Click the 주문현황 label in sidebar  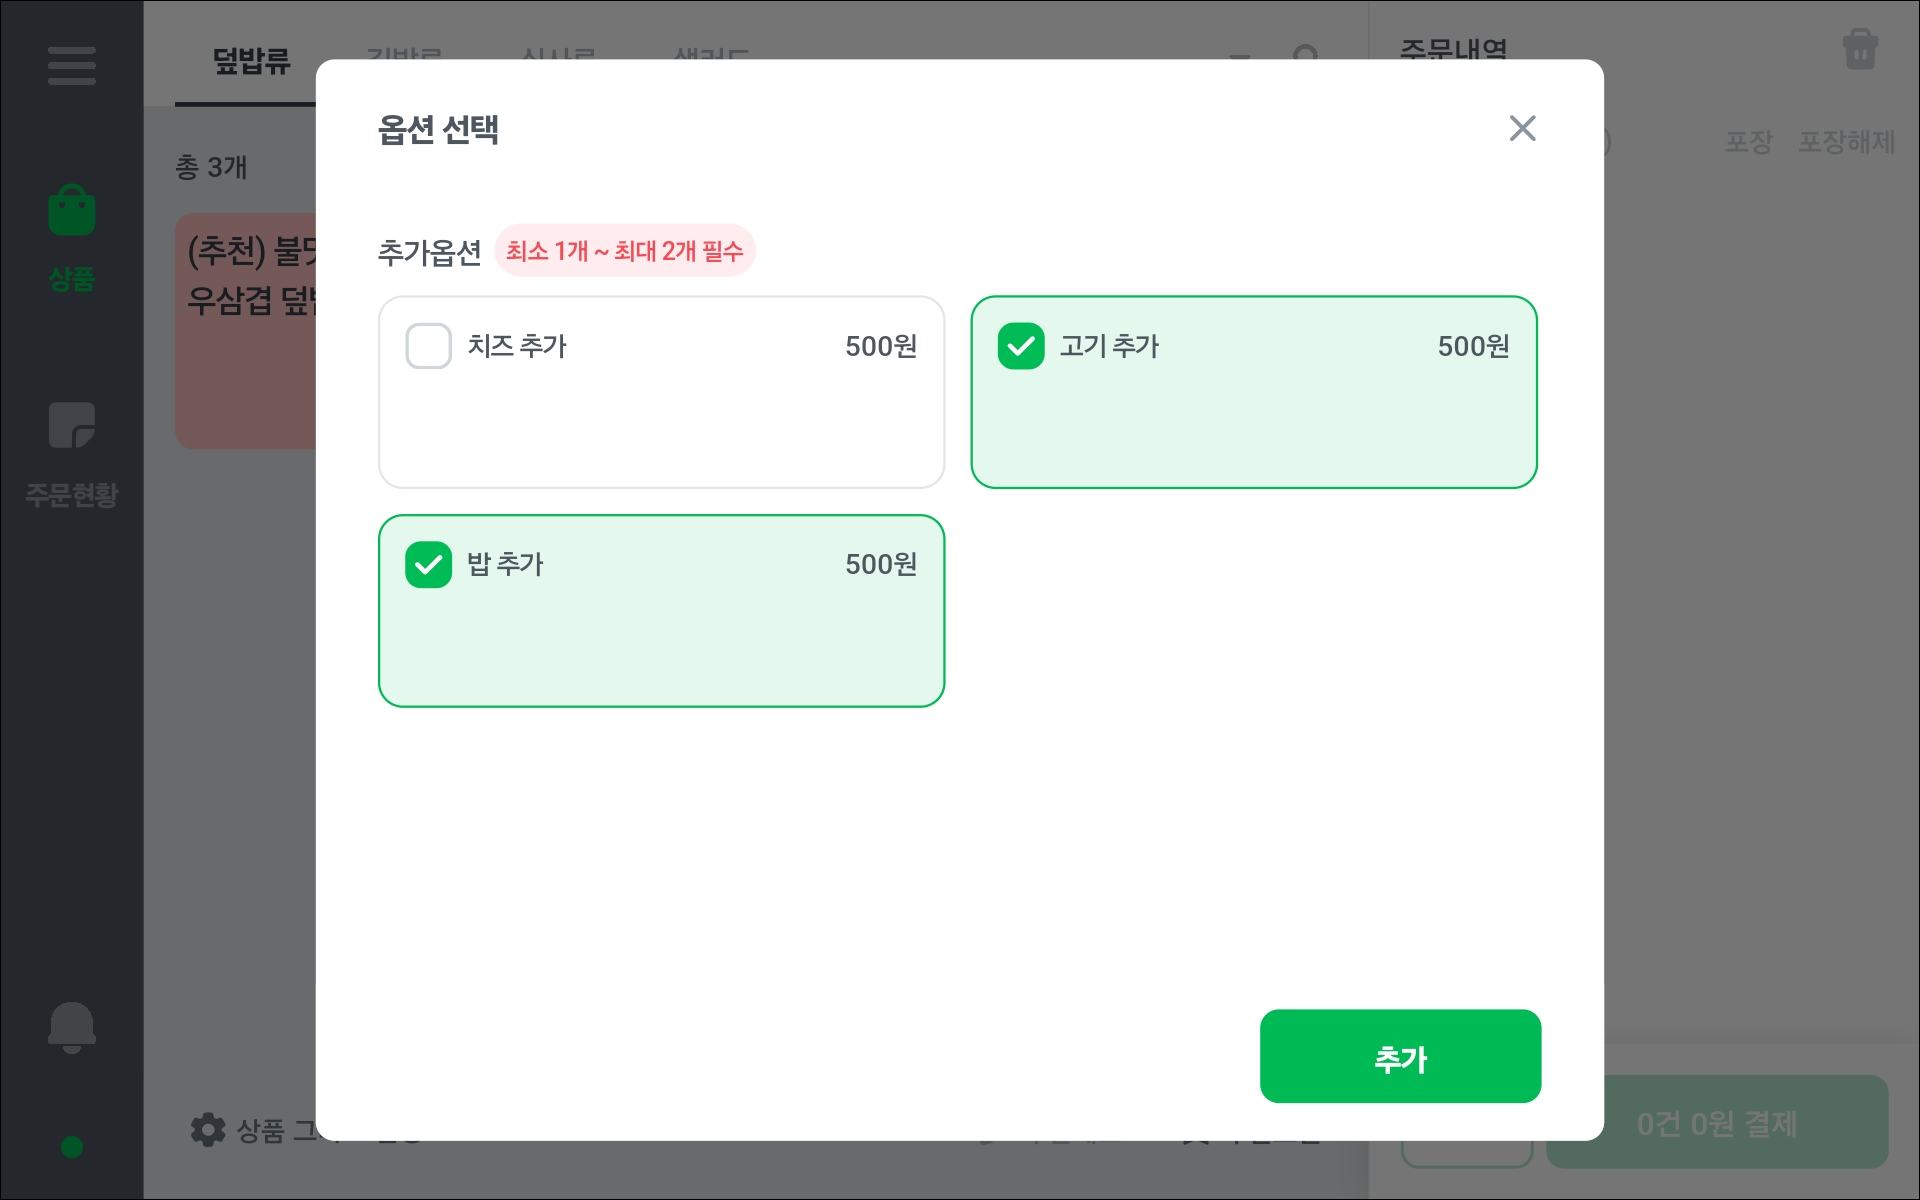72,494
